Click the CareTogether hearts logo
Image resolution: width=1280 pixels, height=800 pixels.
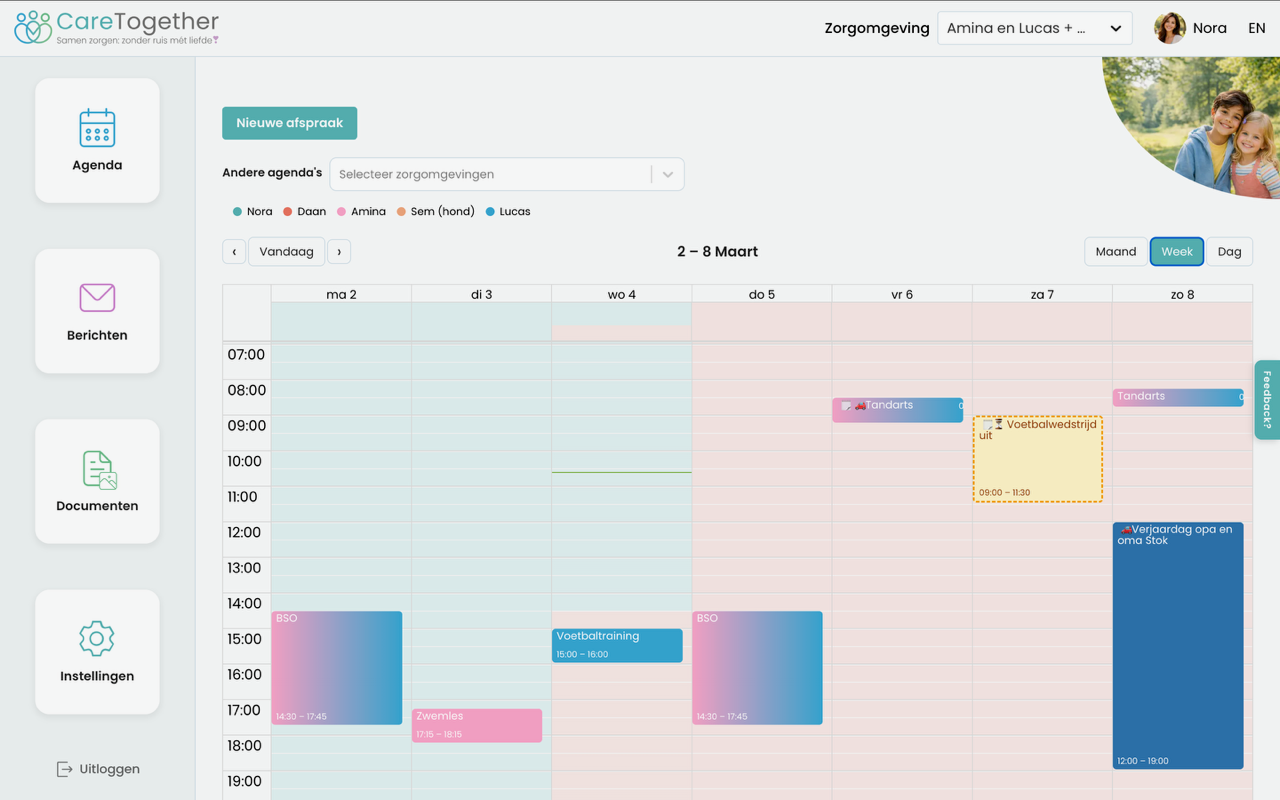[32, 27]
